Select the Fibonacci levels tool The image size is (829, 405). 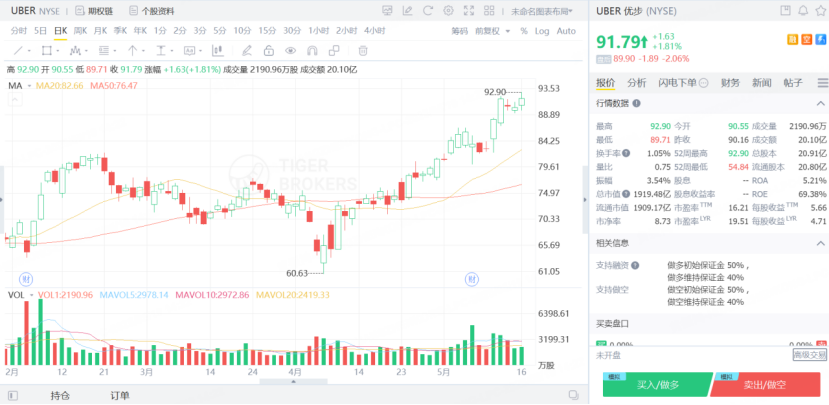click(104, 51)
